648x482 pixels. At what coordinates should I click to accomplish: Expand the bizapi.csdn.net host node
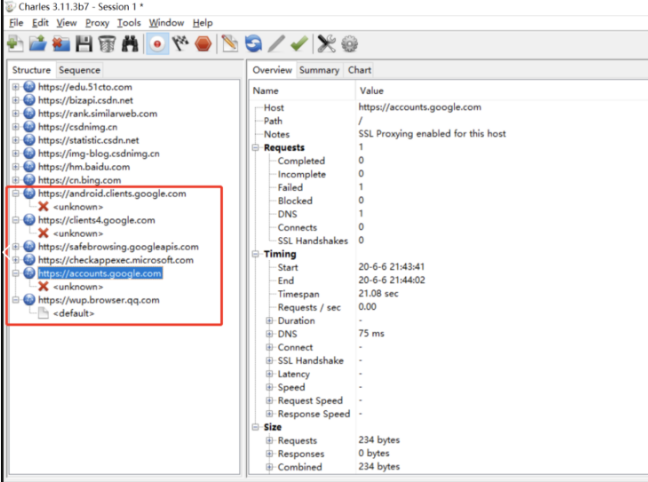(x=16, y=100)
